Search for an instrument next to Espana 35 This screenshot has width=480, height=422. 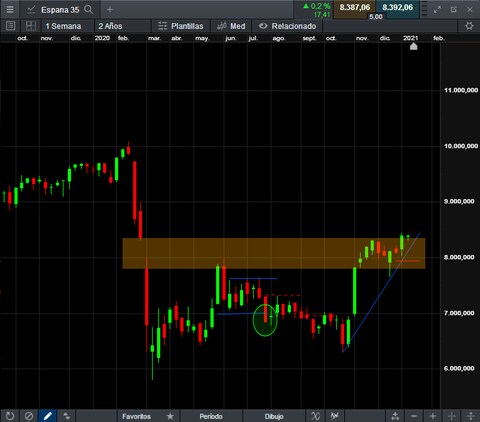tap(88, 9)
